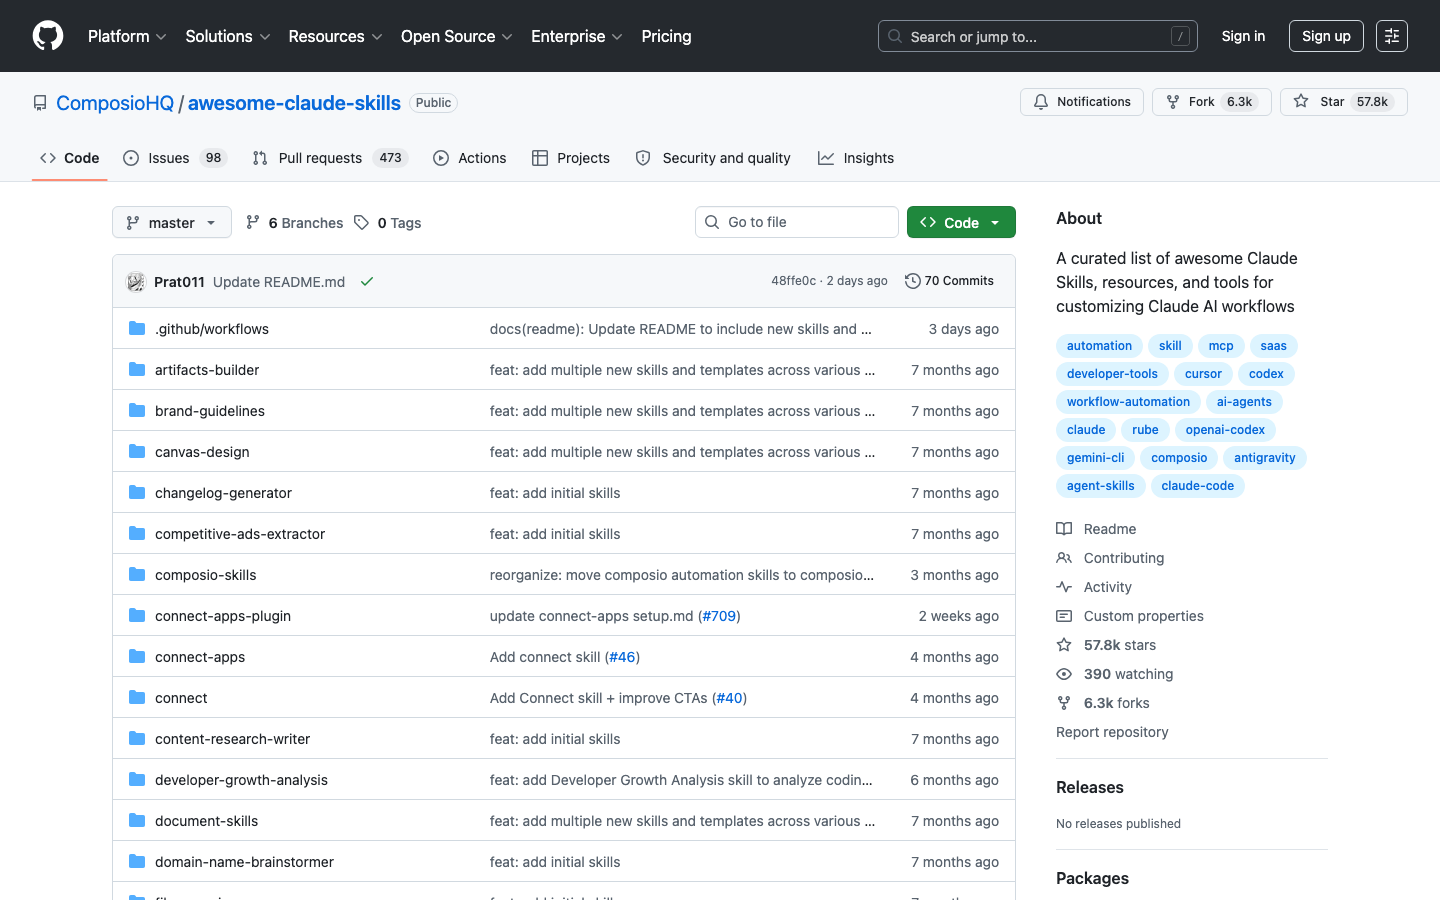Viewport: 1440px width, 900px height.
Task: Click the antigravity topic tag
Action: 1265,458
